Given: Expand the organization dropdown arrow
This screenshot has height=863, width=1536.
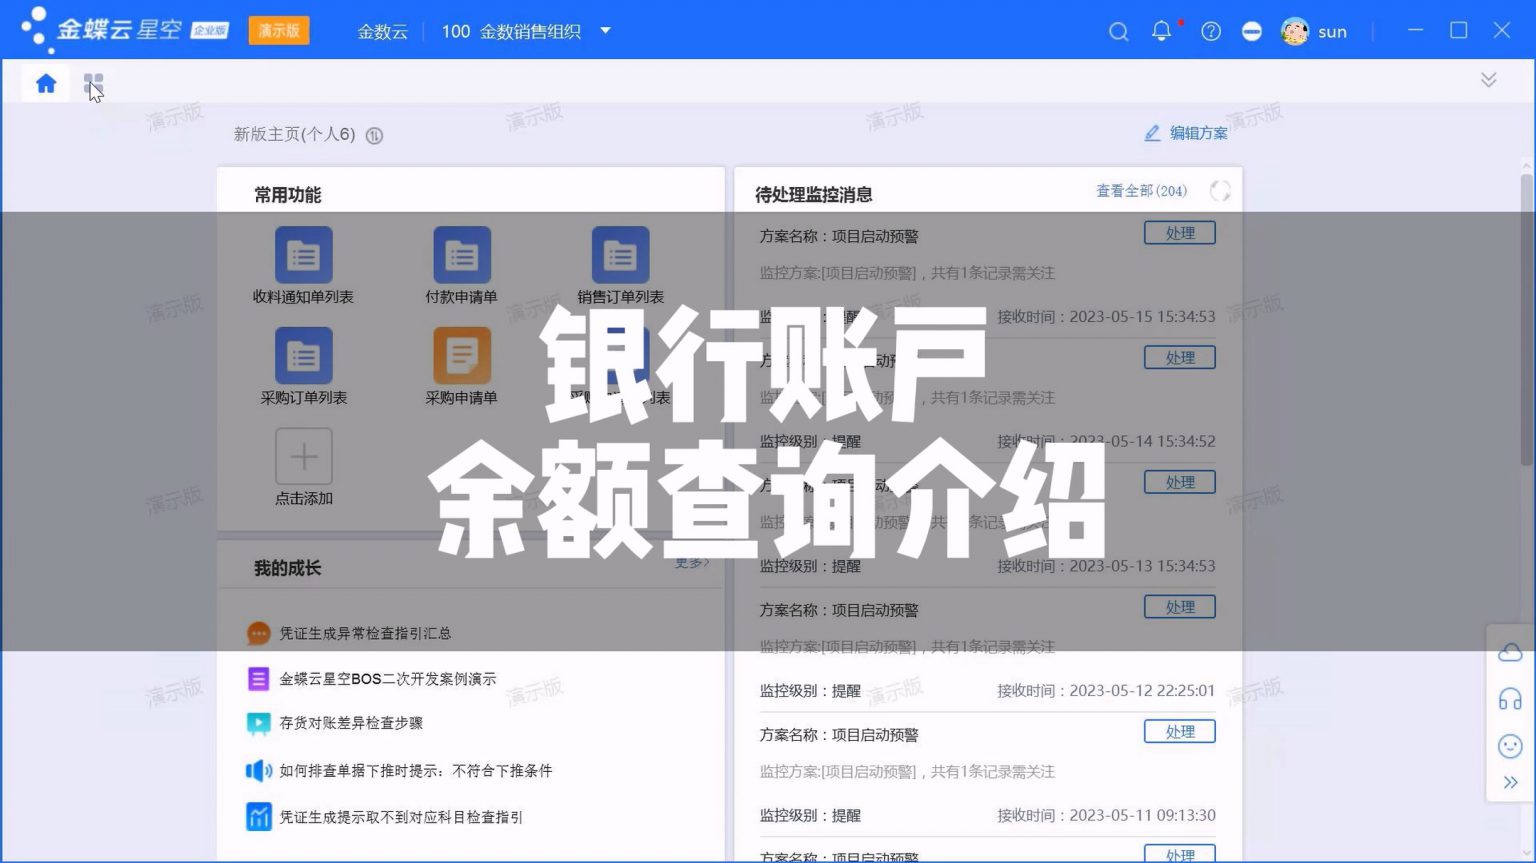Looking at the screenshot, I should coord(605,31).
